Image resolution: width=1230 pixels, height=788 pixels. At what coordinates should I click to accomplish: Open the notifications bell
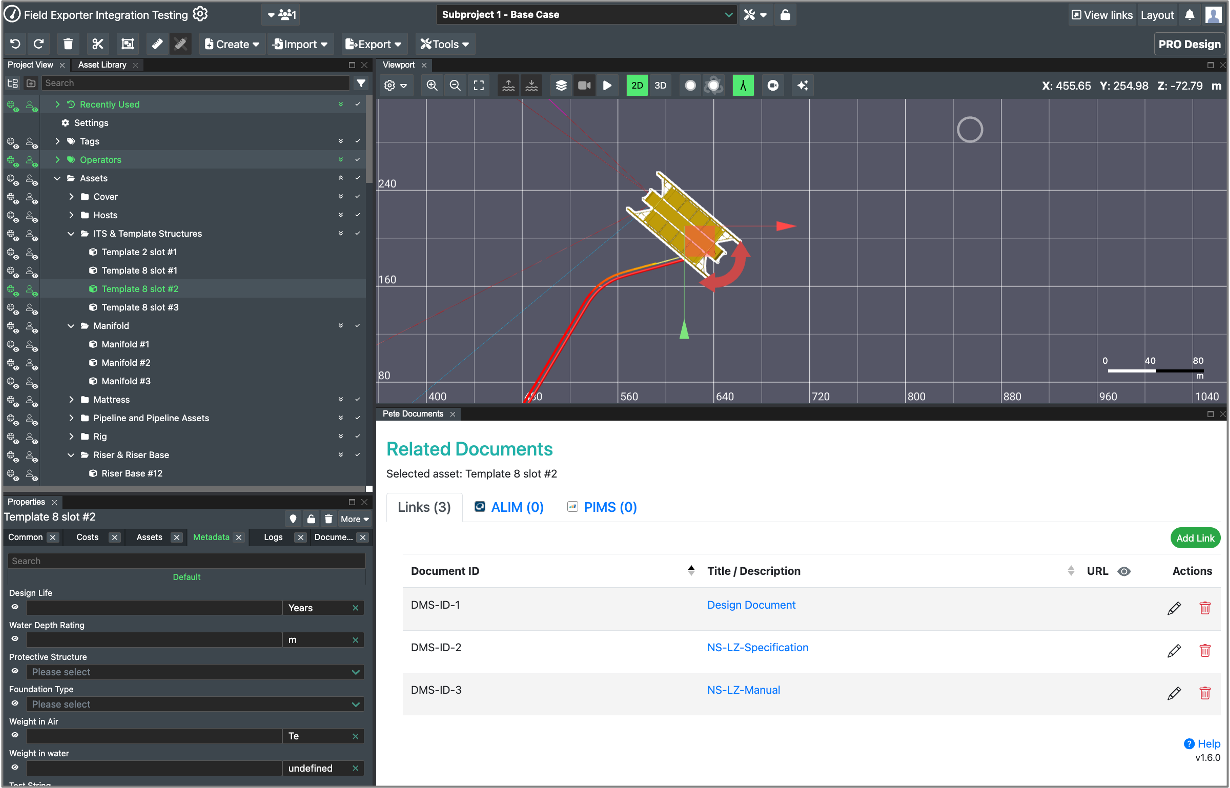tap(1190, 15)
